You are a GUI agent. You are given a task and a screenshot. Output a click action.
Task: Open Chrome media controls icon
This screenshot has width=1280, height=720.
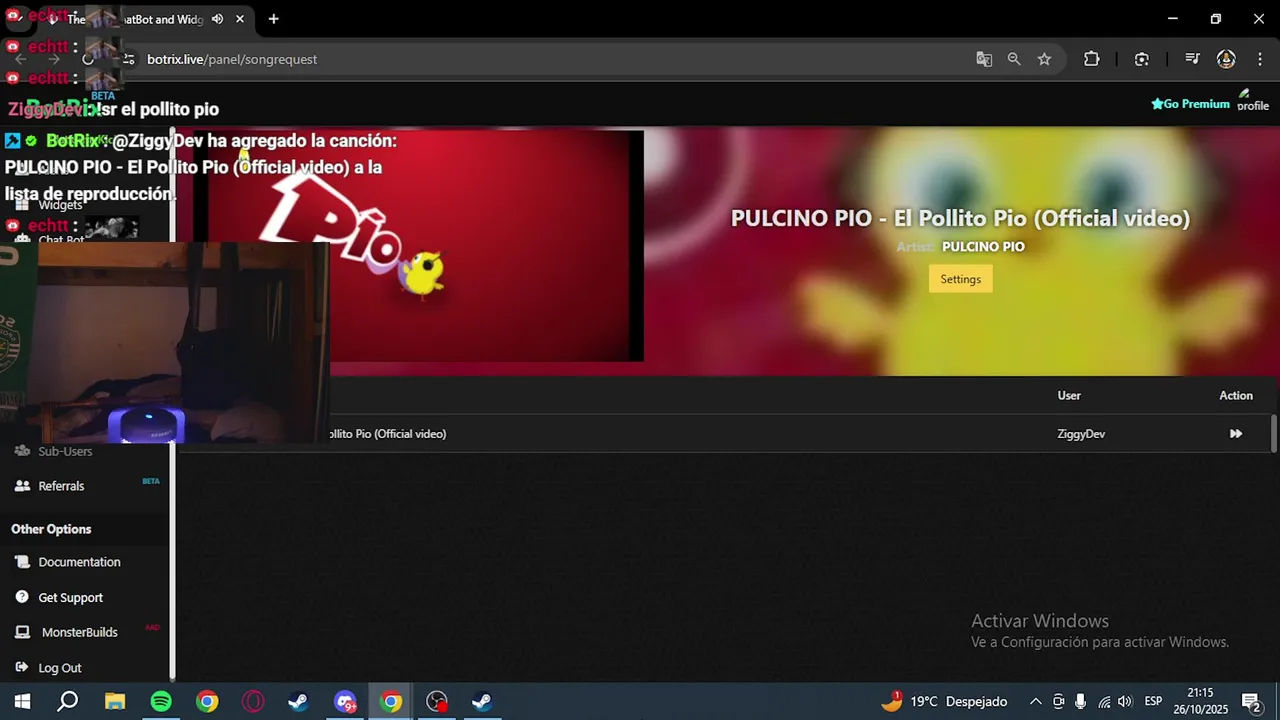tap(1192, 59)
